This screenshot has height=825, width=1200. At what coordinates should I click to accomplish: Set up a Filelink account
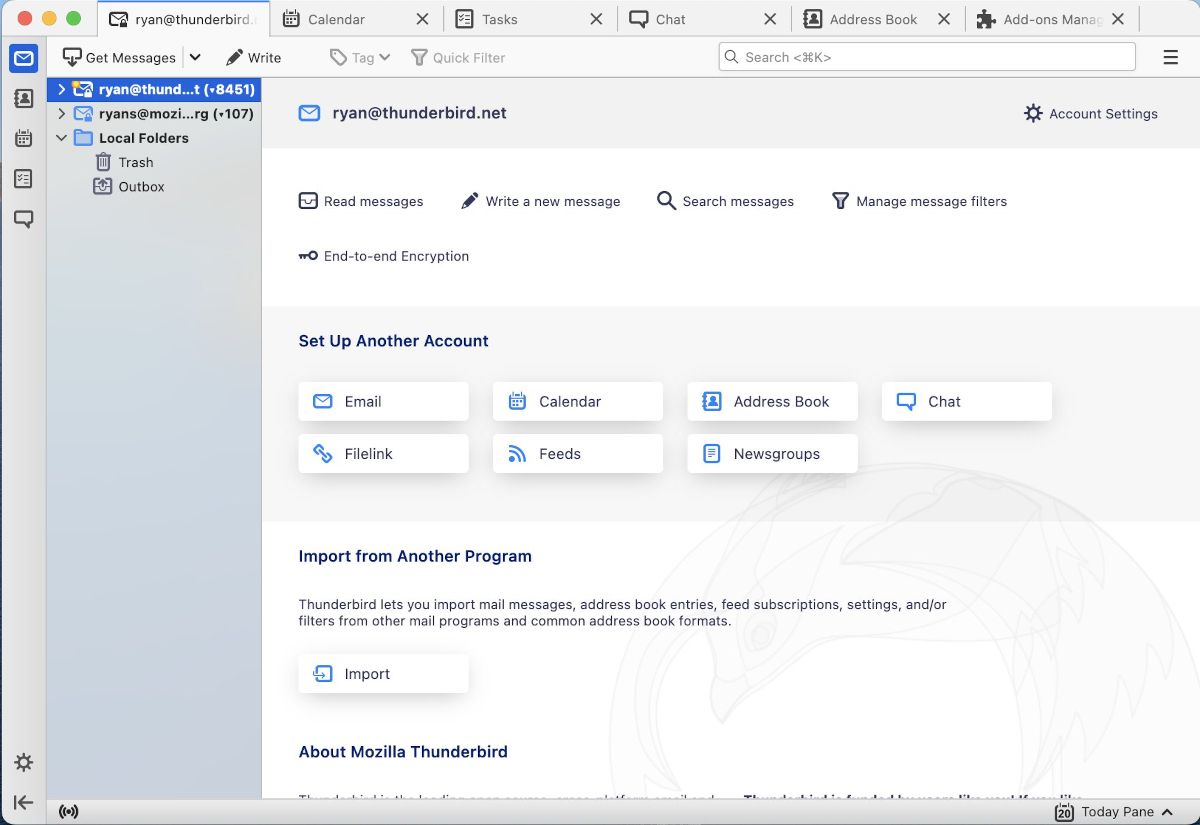tap(383, 453)
